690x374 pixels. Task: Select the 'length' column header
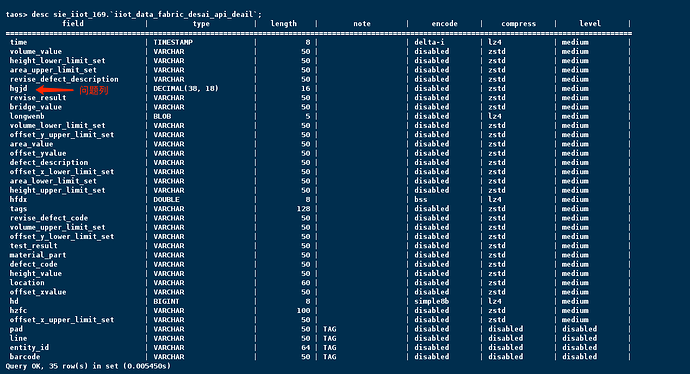tap(283, 24)
